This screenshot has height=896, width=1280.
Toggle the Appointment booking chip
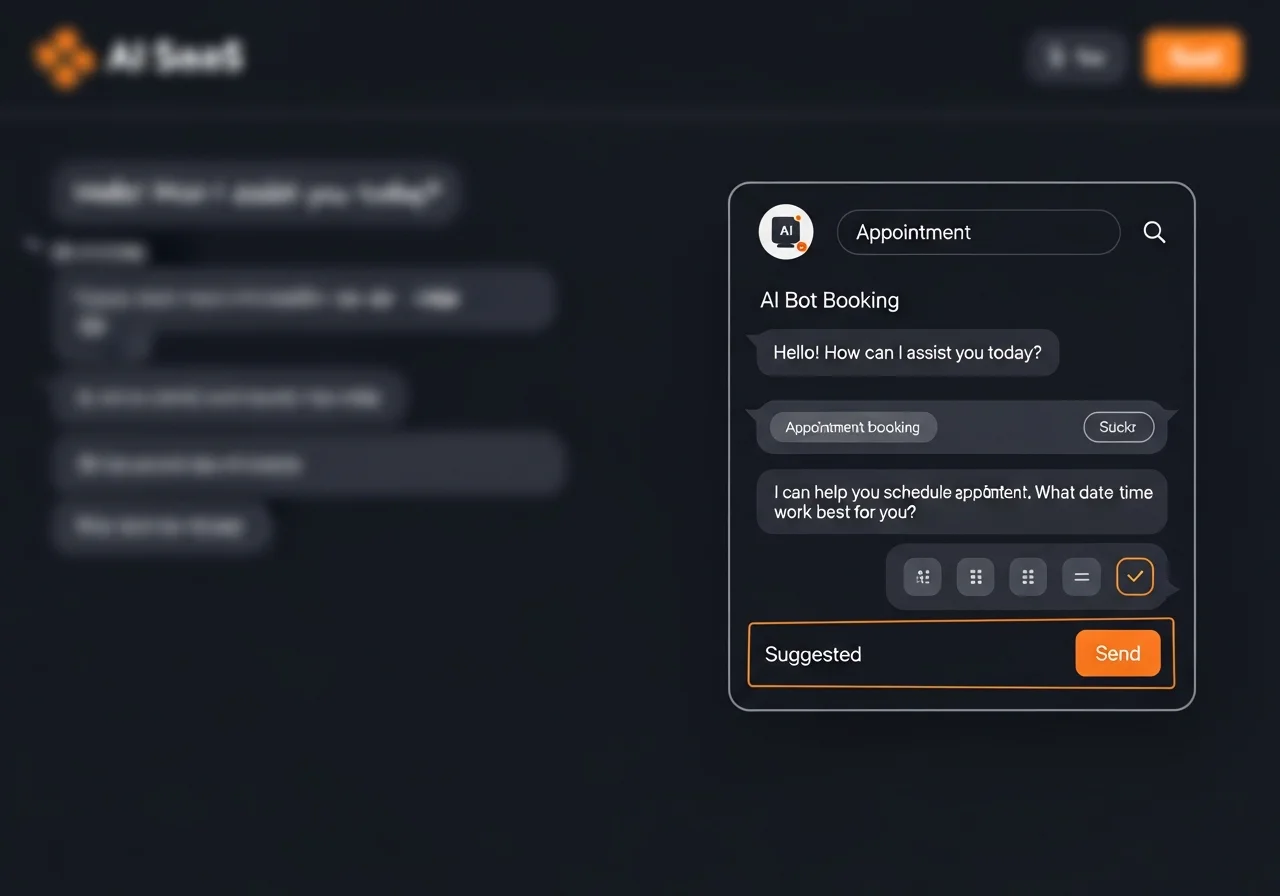pos(853,427)
